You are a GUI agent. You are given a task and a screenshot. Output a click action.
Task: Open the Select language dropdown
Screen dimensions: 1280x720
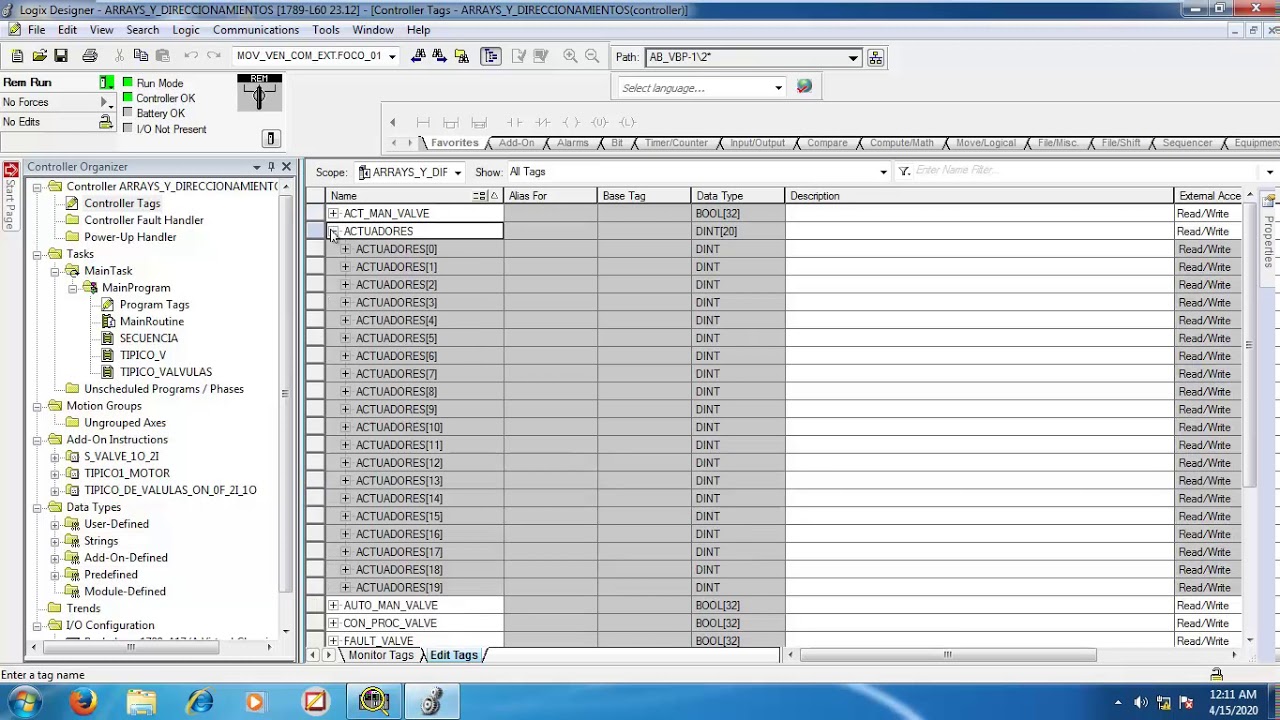pos(778,88)
